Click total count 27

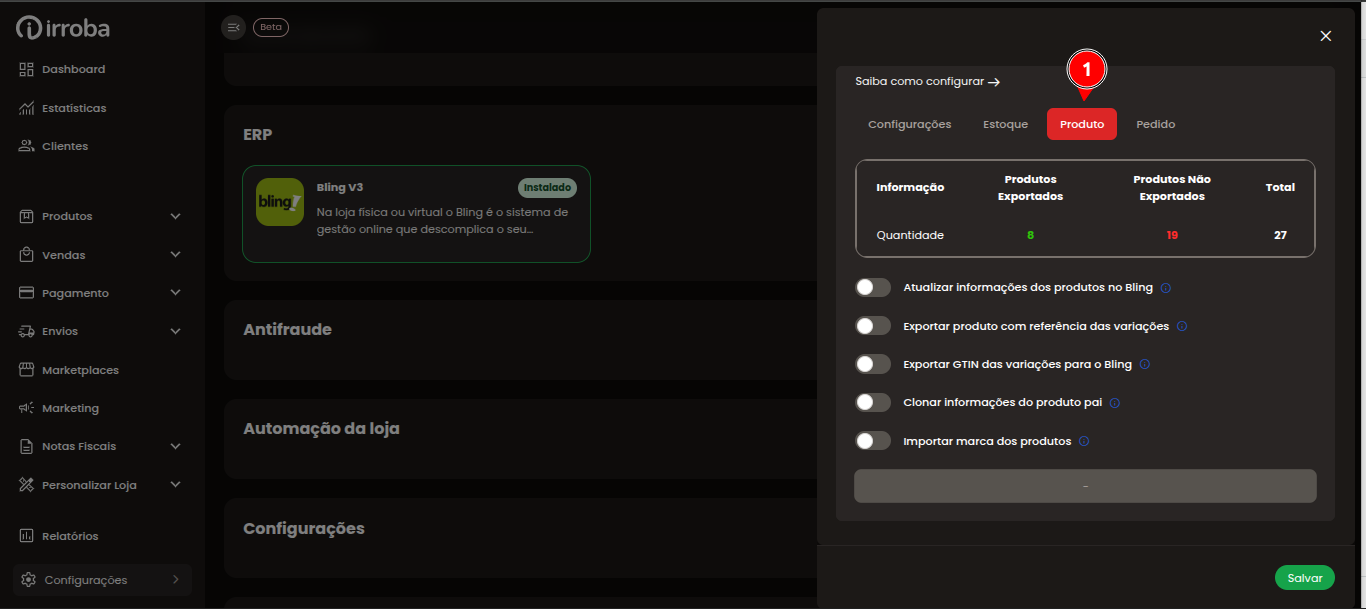[1280, 235]
